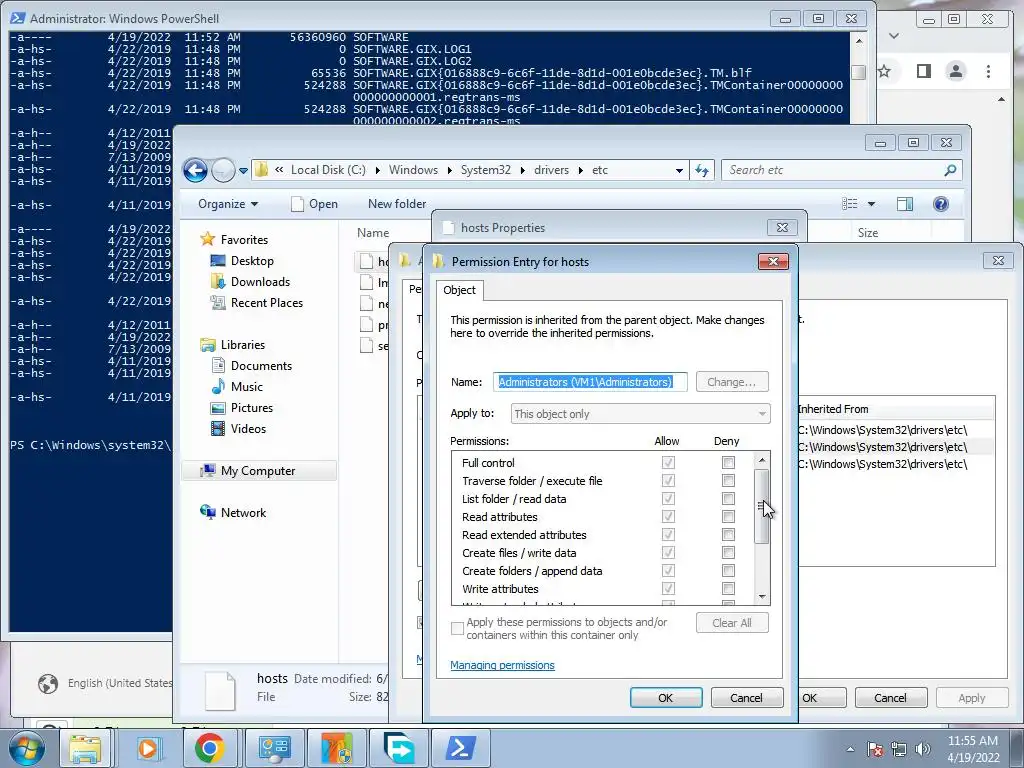Open Google Chrome from the taskbar
Viewport: 1024px width, 768px height.
pos(209,748)
